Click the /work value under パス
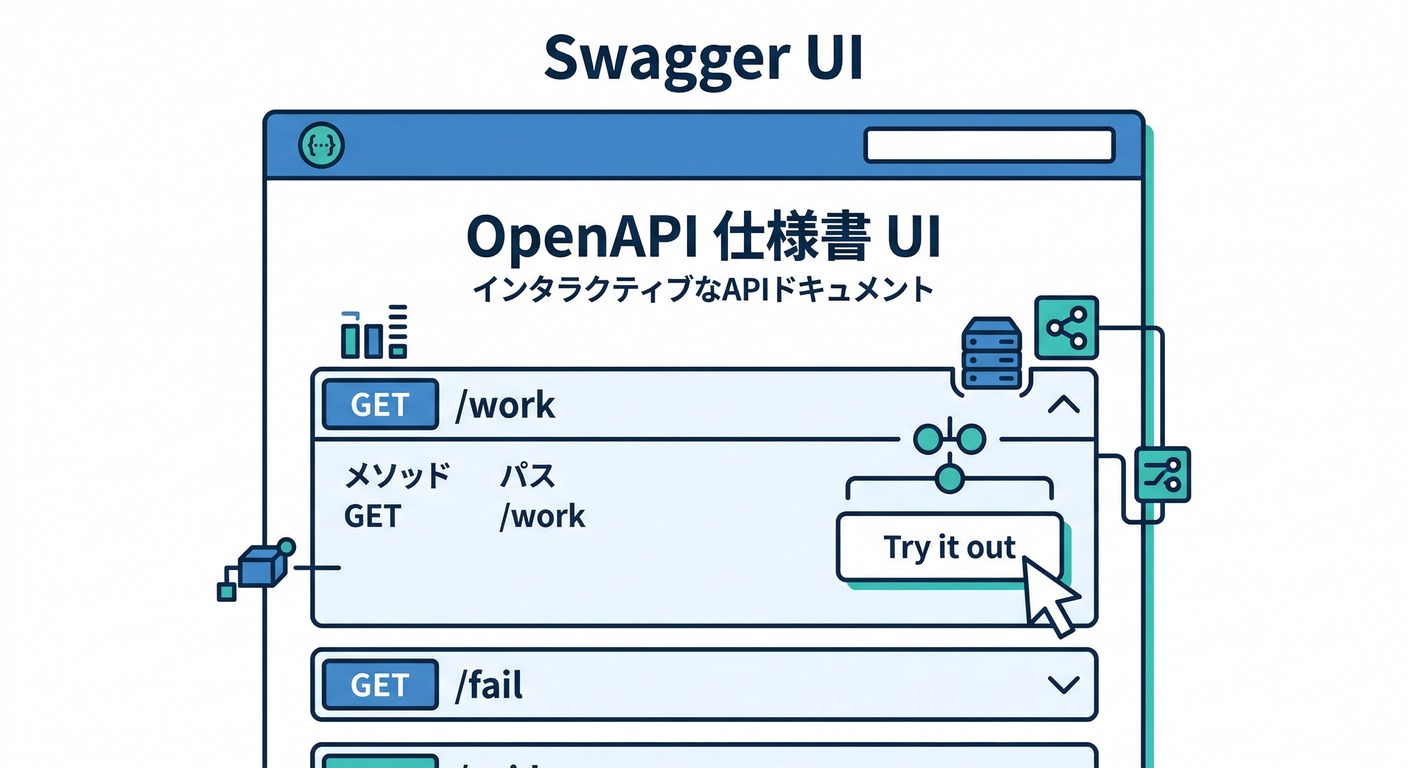The height and width of the screenshot is (768, 1408). point(542,516)
